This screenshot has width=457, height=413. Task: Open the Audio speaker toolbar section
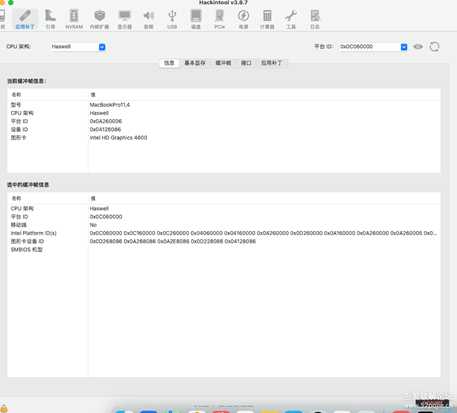149,19
